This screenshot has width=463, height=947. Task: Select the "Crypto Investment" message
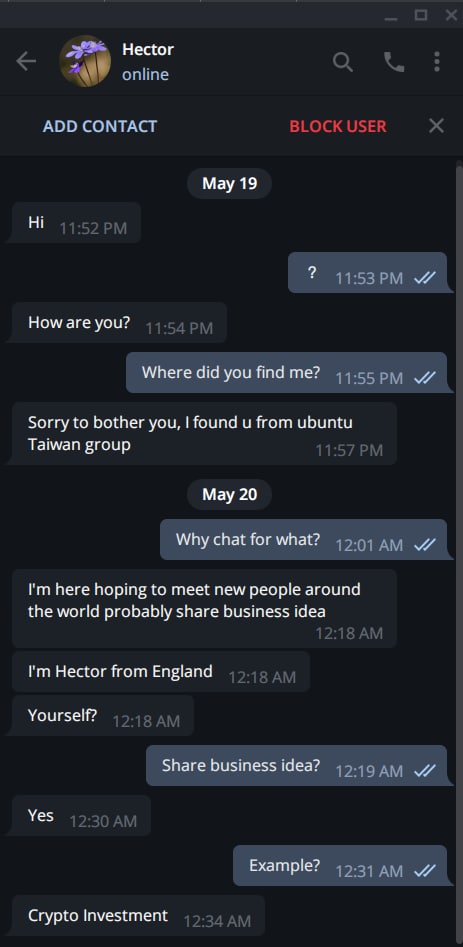click(x=138, y=916)
